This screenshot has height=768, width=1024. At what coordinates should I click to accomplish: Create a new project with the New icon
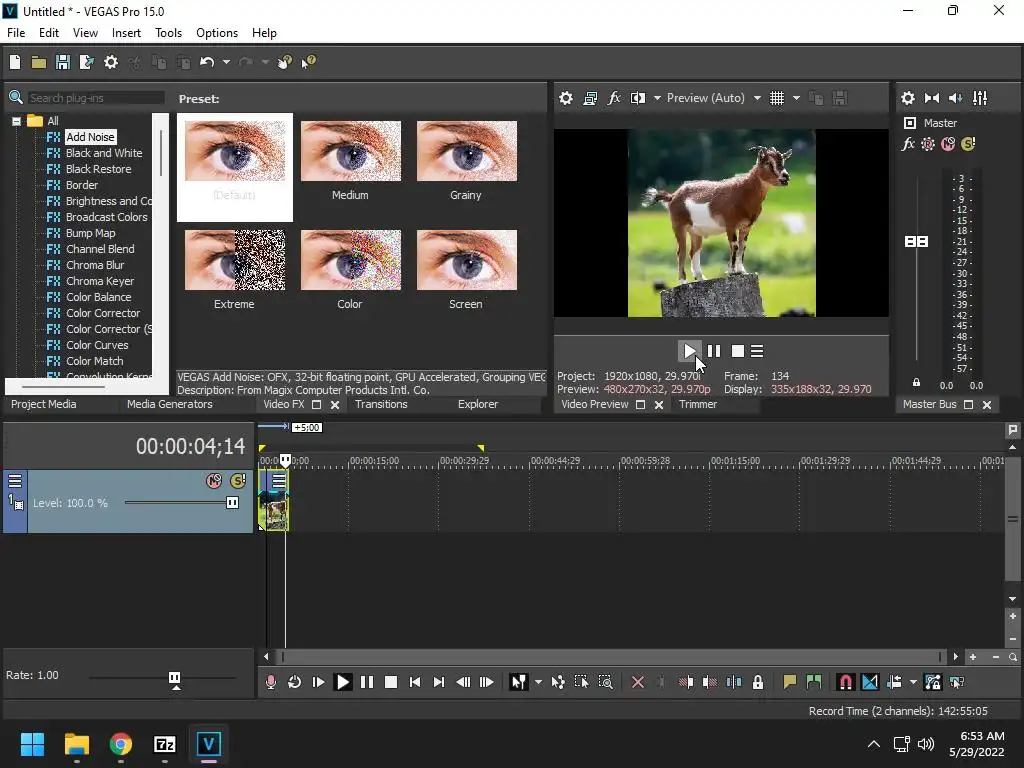(15, 62)
